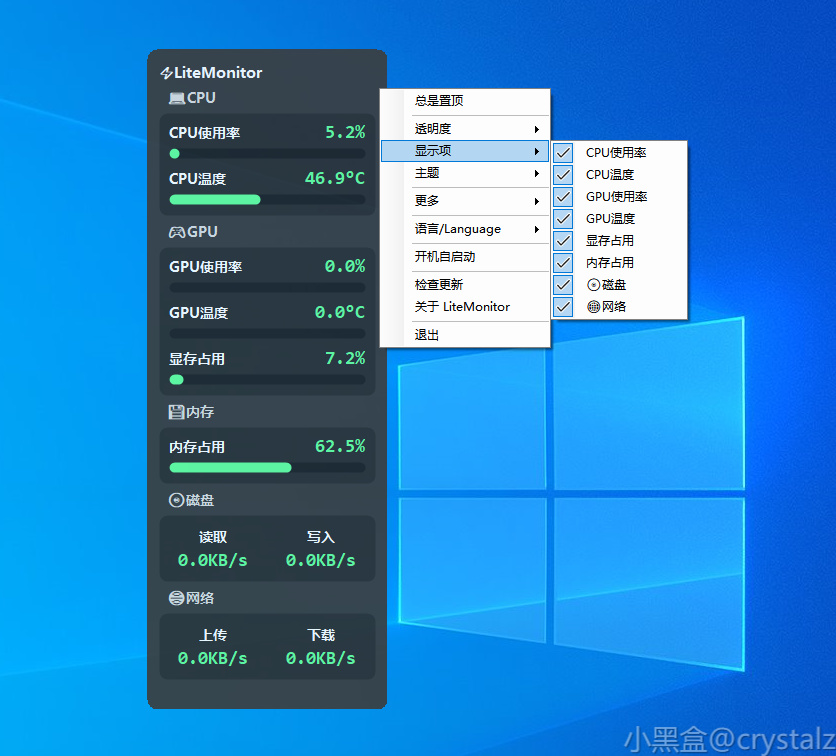
Task: Uncheck the 显存占用 checkbox
Action: click(x=563, y=241)
